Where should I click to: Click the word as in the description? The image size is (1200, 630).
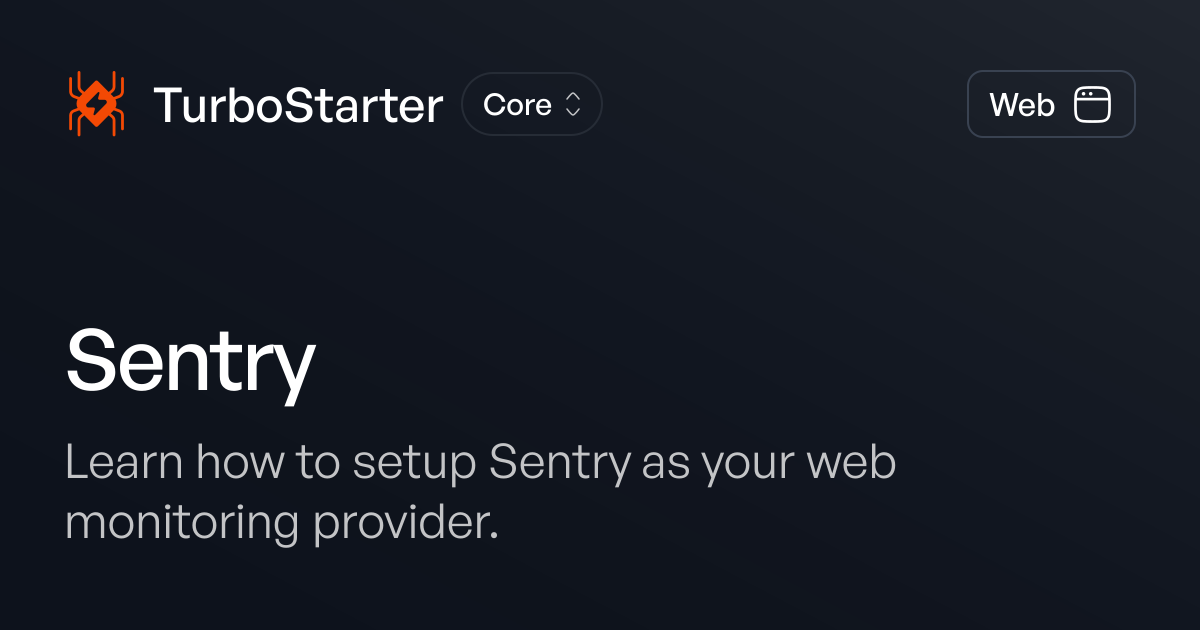point(665,463)
